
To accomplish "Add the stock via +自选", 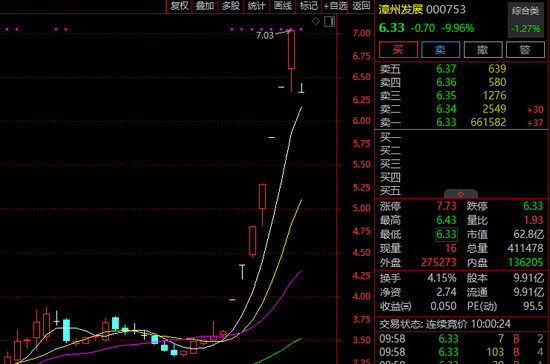I will point(335,6).
